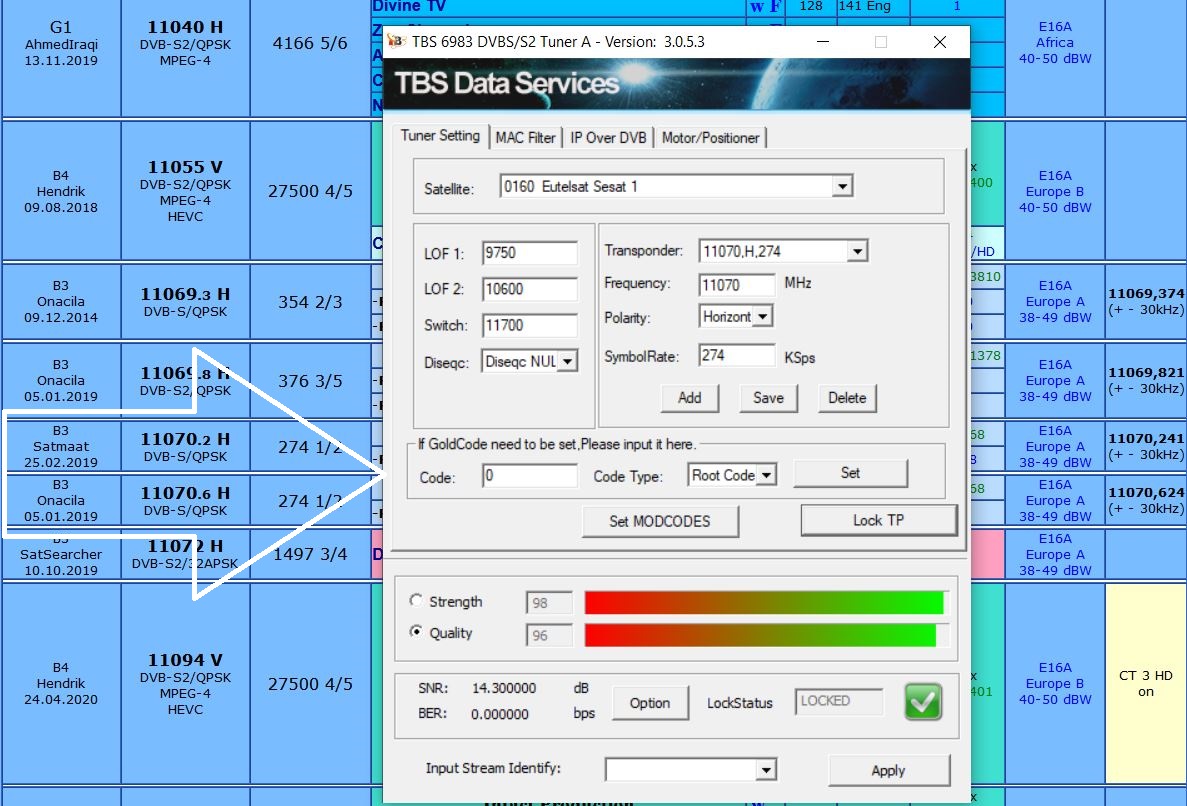Click the B3 Satmaat 25.02.2019 cell
The height and width of the screenshot is (806, 1187).
click(x=61, y=447)
